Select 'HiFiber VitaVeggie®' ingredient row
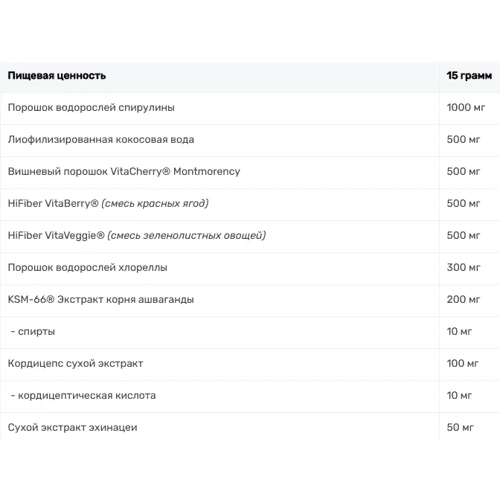 [x=250, y=236]
